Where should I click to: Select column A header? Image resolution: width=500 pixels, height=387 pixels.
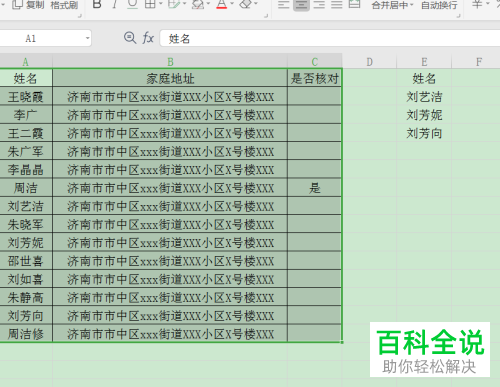(x=26, y=62)
